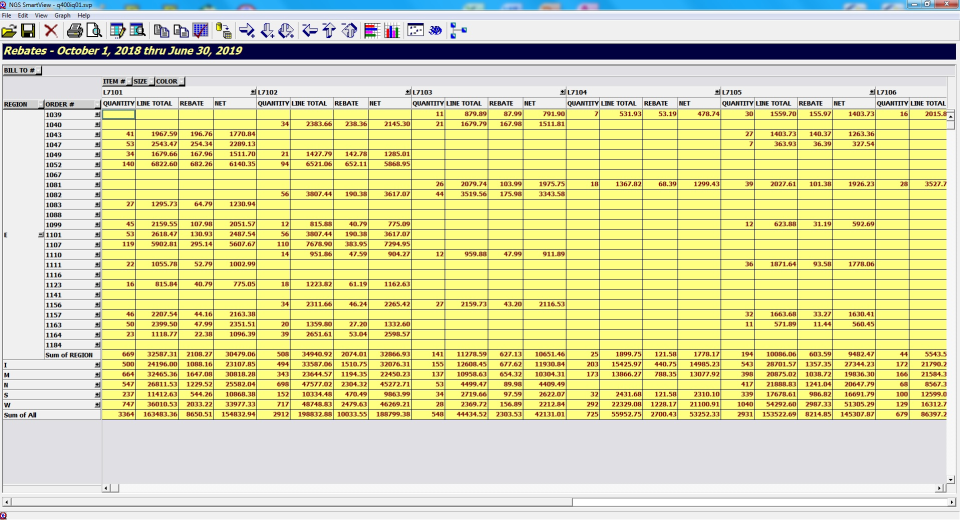Image resolution: width=960 pixels, height=520 pixels.
Task: Open a file with the folder icon
Action: [x=9, y=31]
